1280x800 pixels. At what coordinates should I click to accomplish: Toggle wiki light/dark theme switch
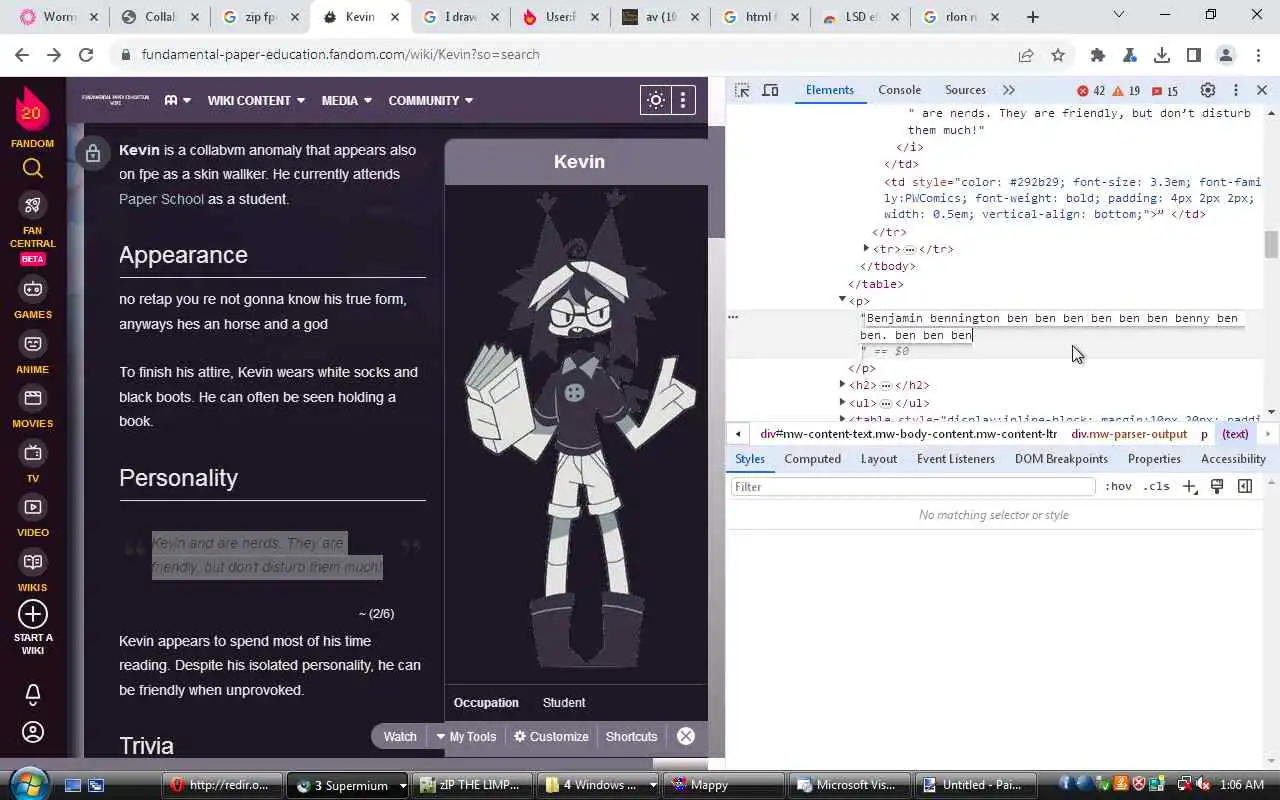click(x=655, y=100)
